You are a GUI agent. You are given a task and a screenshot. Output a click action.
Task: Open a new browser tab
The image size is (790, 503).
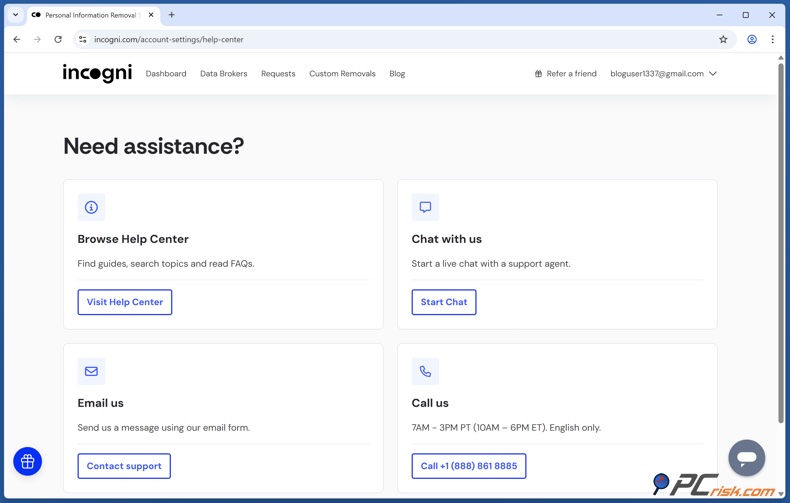tap(172, 15)
